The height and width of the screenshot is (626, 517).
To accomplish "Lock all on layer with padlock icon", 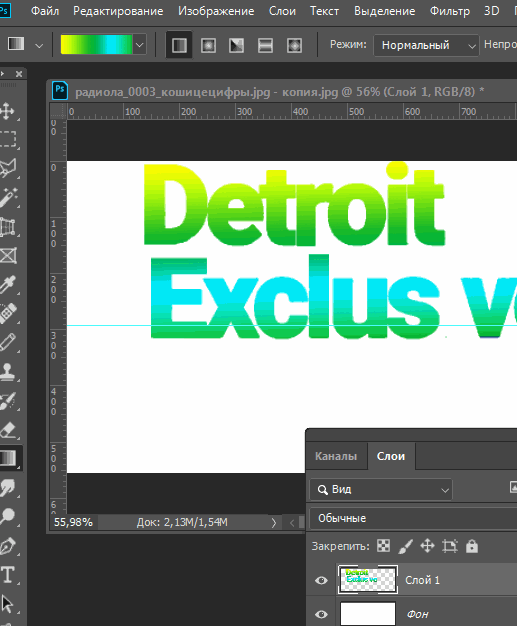I will 472,546.
